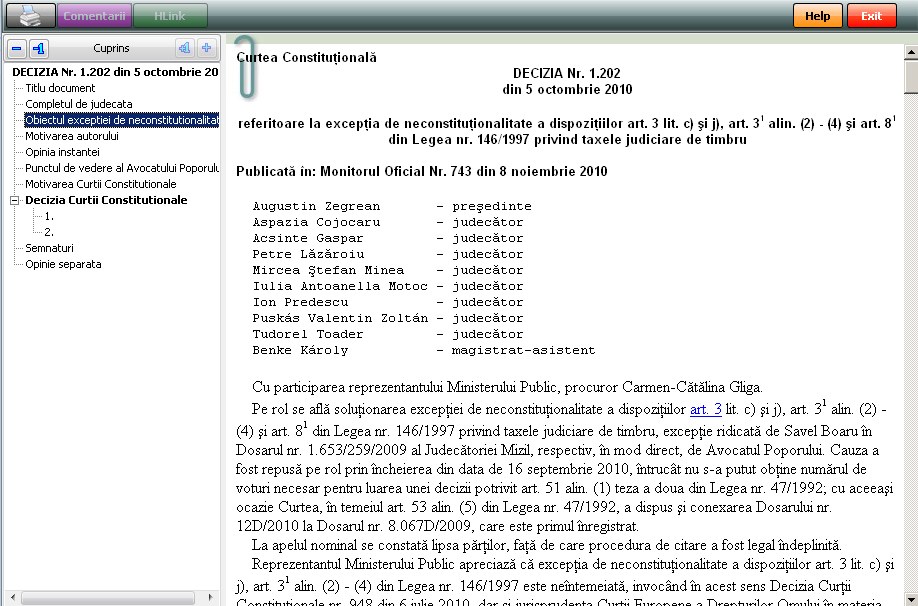Select sub-item 1. under Decizia Curtii
Viewport: 918px width, 606px height.
49,216
